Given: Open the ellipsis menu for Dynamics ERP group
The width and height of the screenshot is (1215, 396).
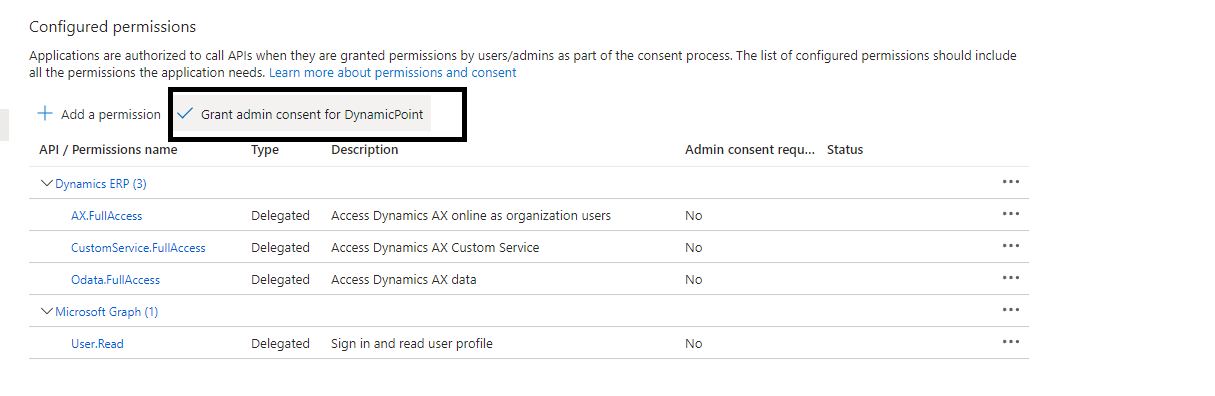Looking at the screenshot, I should point(1011,182).
